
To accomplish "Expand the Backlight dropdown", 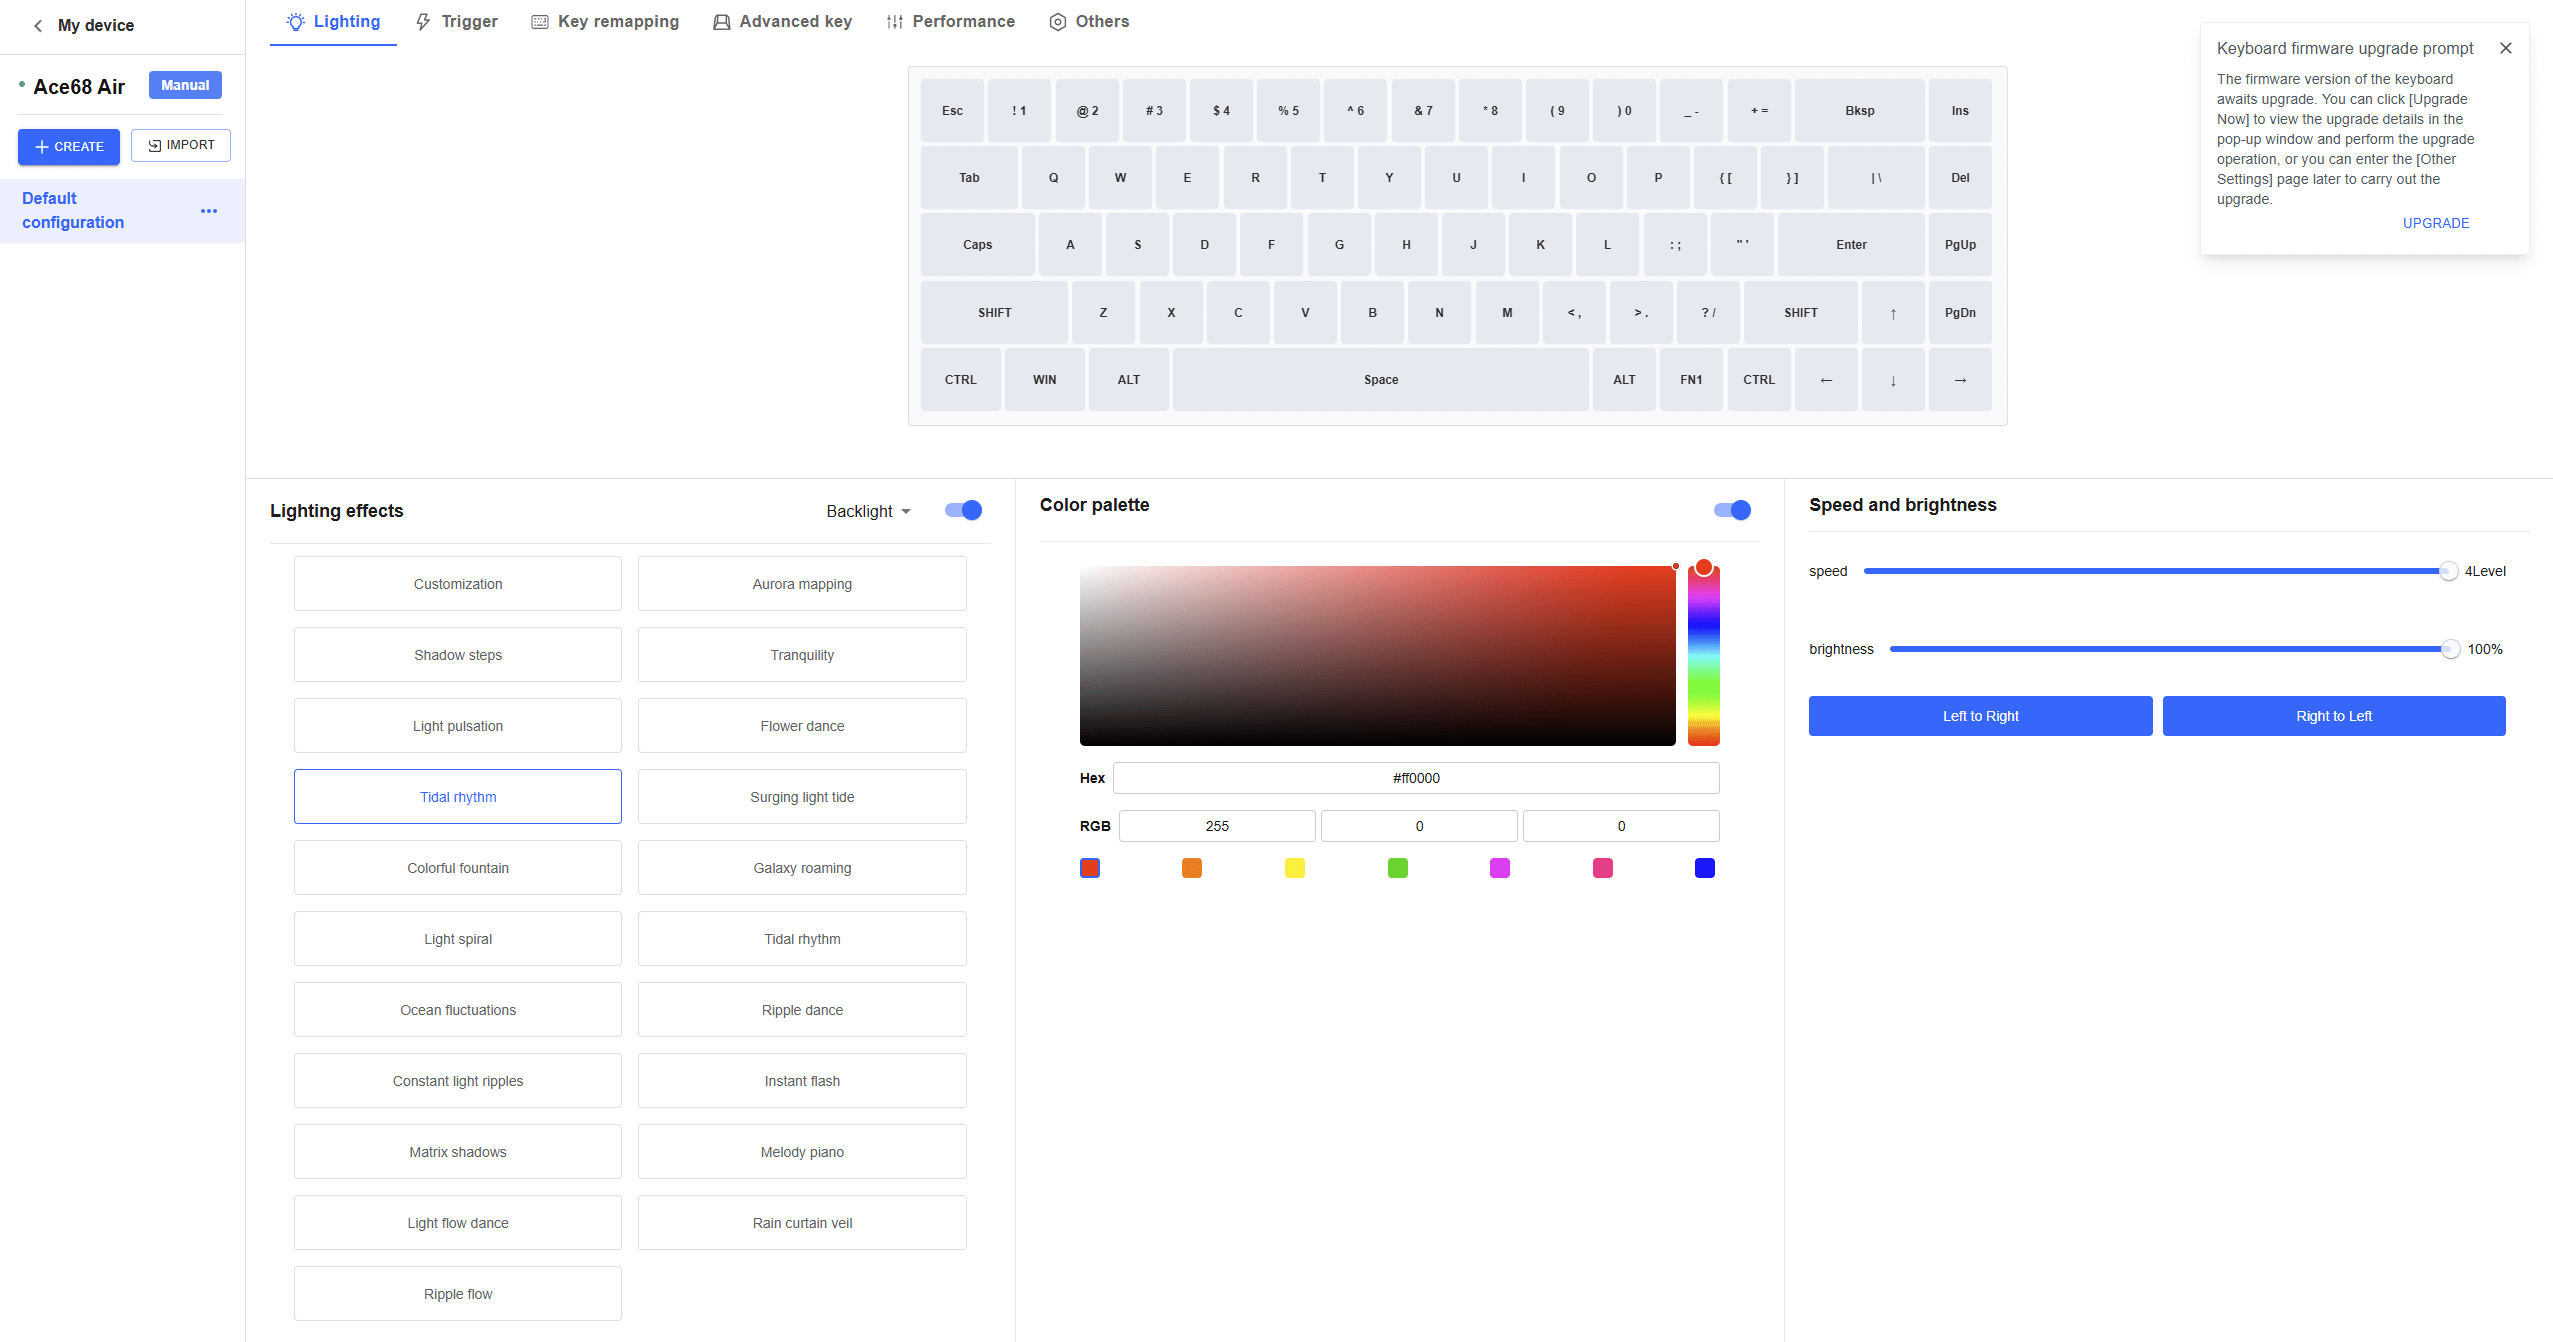I will click(x=868, y=511).
